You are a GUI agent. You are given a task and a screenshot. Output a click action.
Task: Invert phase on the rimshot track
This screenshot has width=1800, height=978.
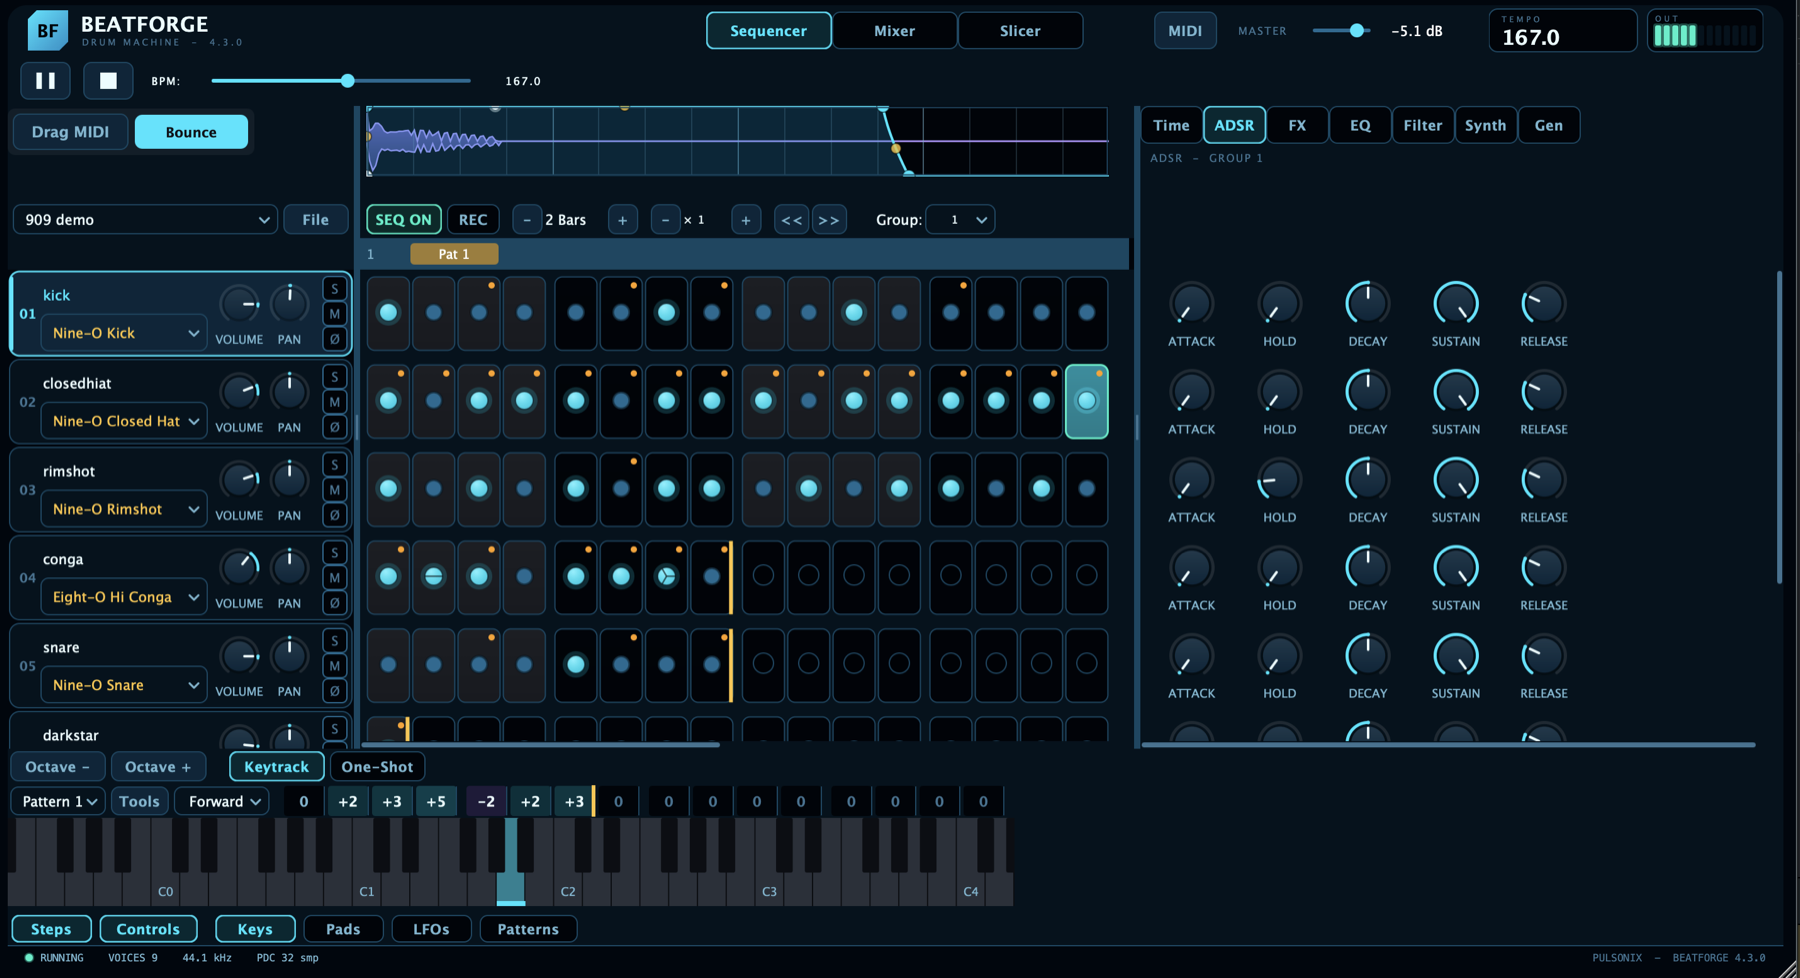tap(335, 515)
